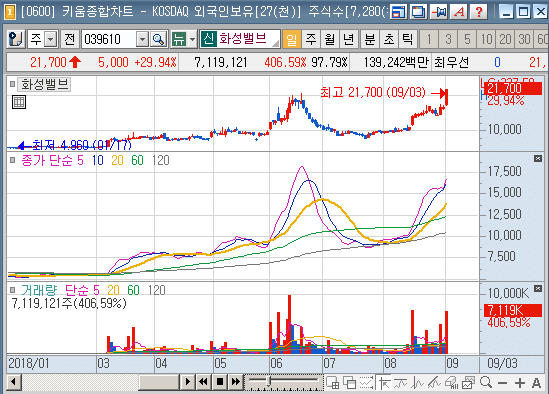Close the volume panel with its X
Viewport: 549px width, 394px height.
(x=538, y=289)
